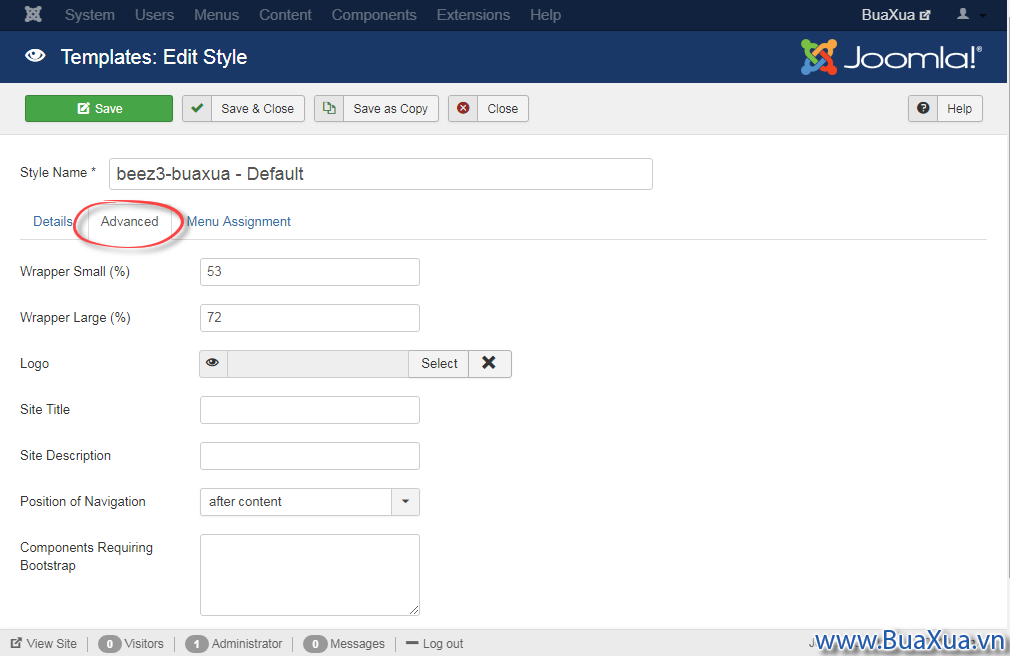Click the Logo path read-only field
The height and width of the screenshot is (656, 1010).
tap(318, 363)
